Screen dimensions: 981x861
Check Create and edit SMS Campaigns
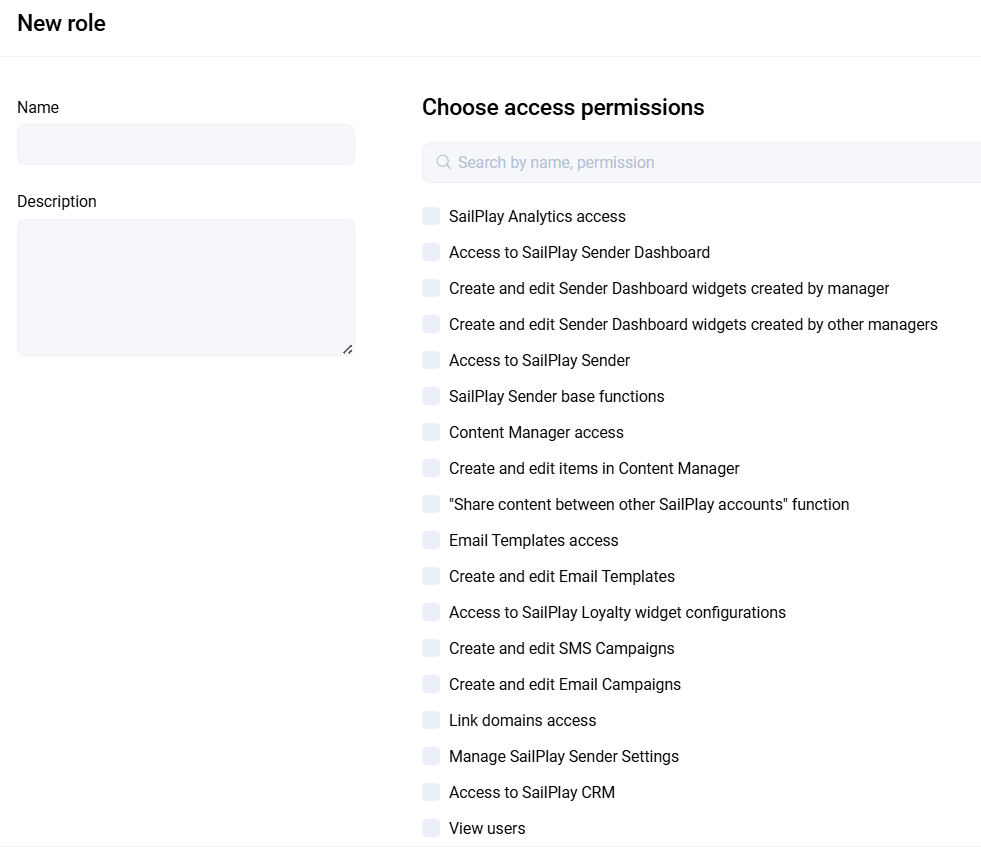pos(431,648)
